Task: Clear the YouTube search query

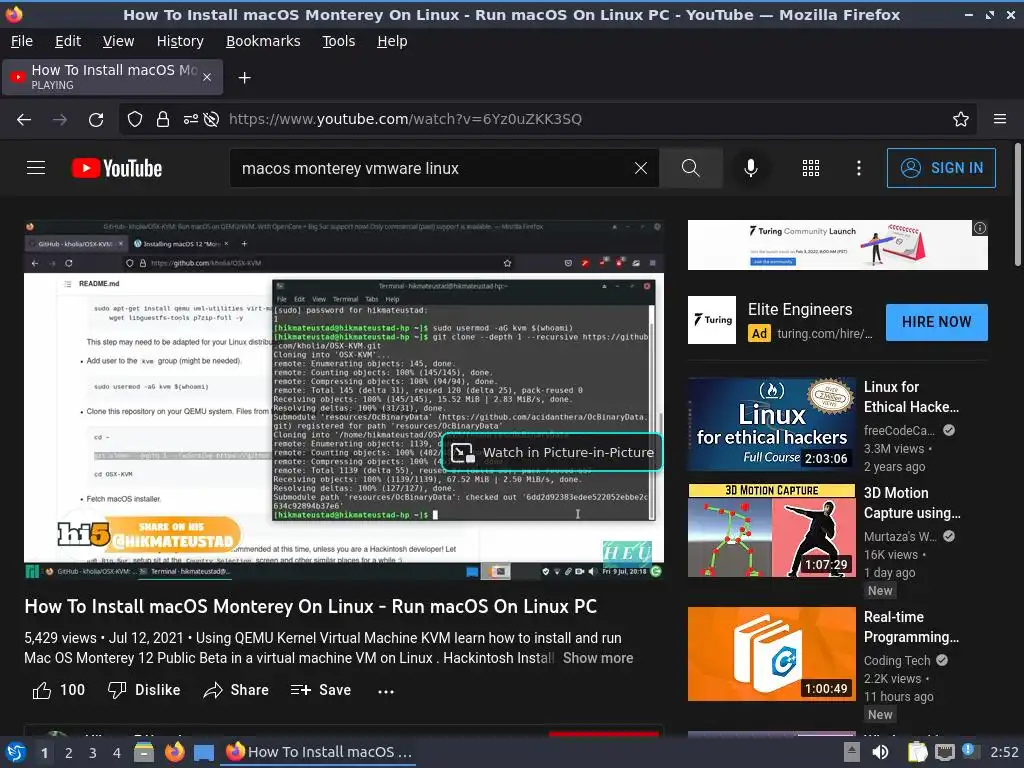Action: (641, 168)
